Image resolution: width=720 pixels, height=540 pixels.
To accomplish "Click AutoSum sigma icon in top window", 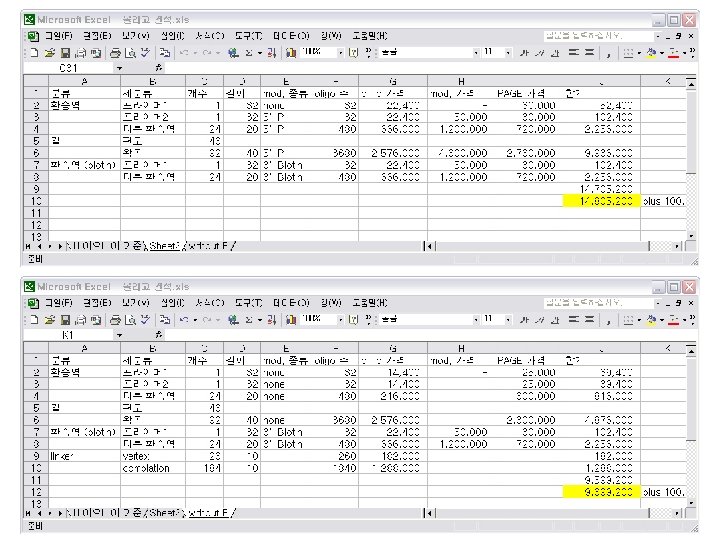I will pyautogui.click(x=248, y=53).
